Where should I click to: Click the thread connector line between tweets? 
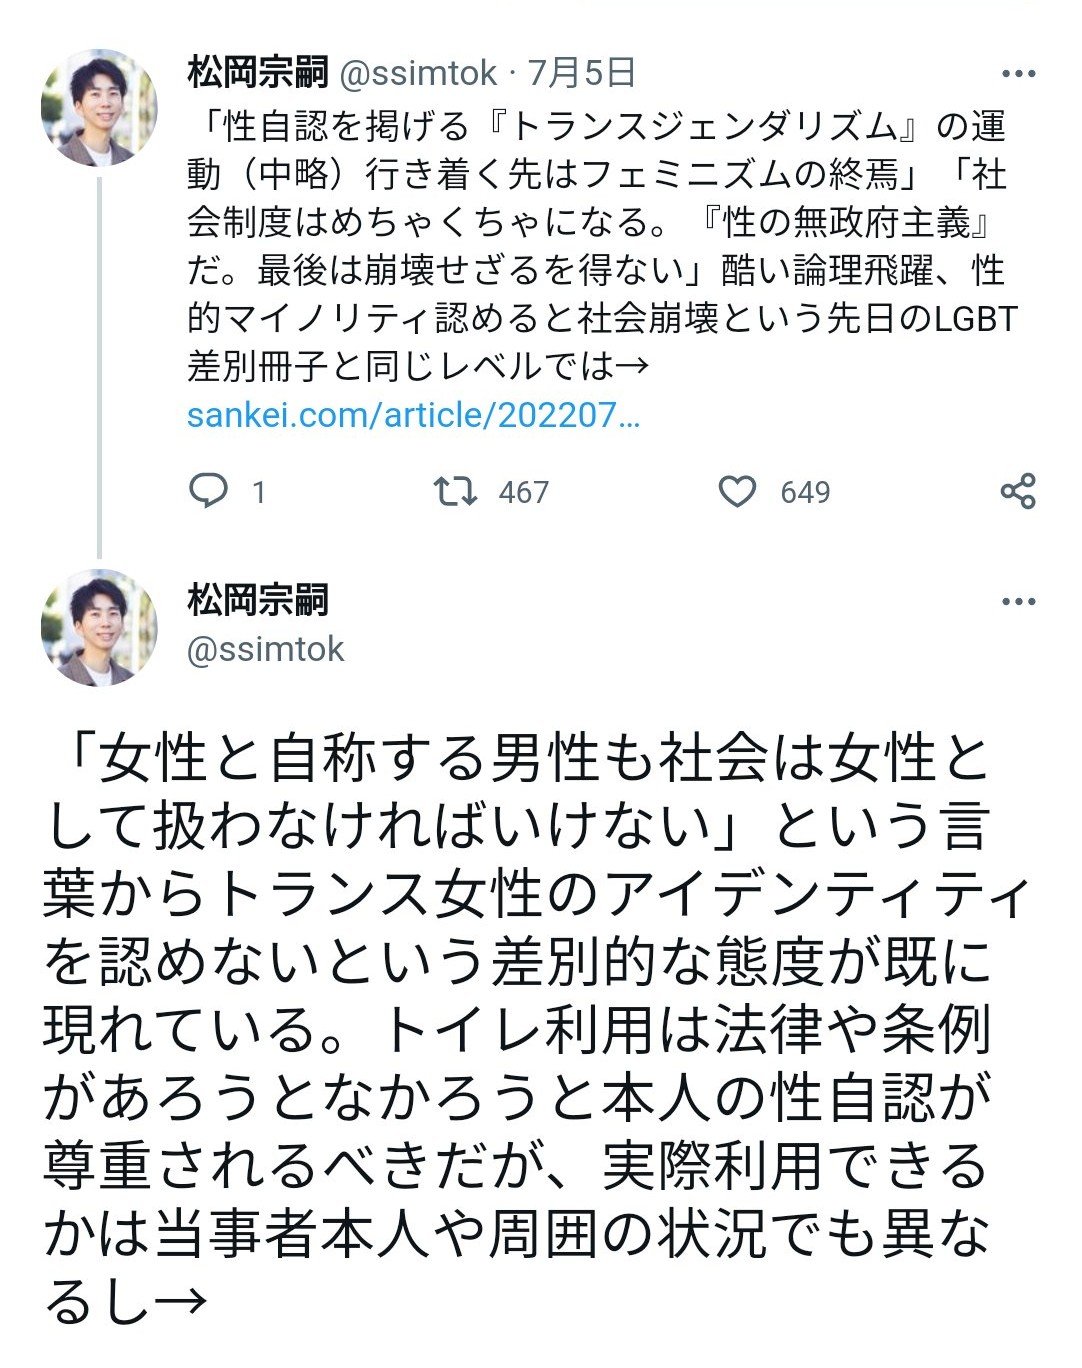pos(99,363)
